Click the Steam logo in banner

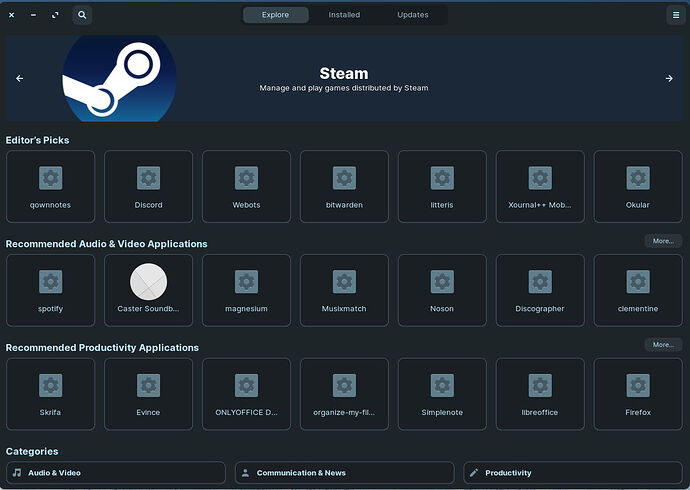(x=119, y=78)
